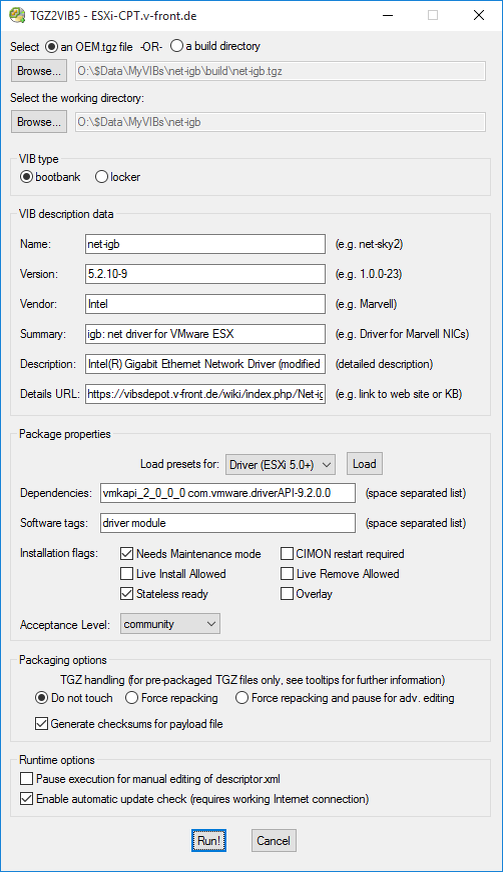Click the Load presets button
Viewport: 503px width, 872px height.
[x=364, y=464]
